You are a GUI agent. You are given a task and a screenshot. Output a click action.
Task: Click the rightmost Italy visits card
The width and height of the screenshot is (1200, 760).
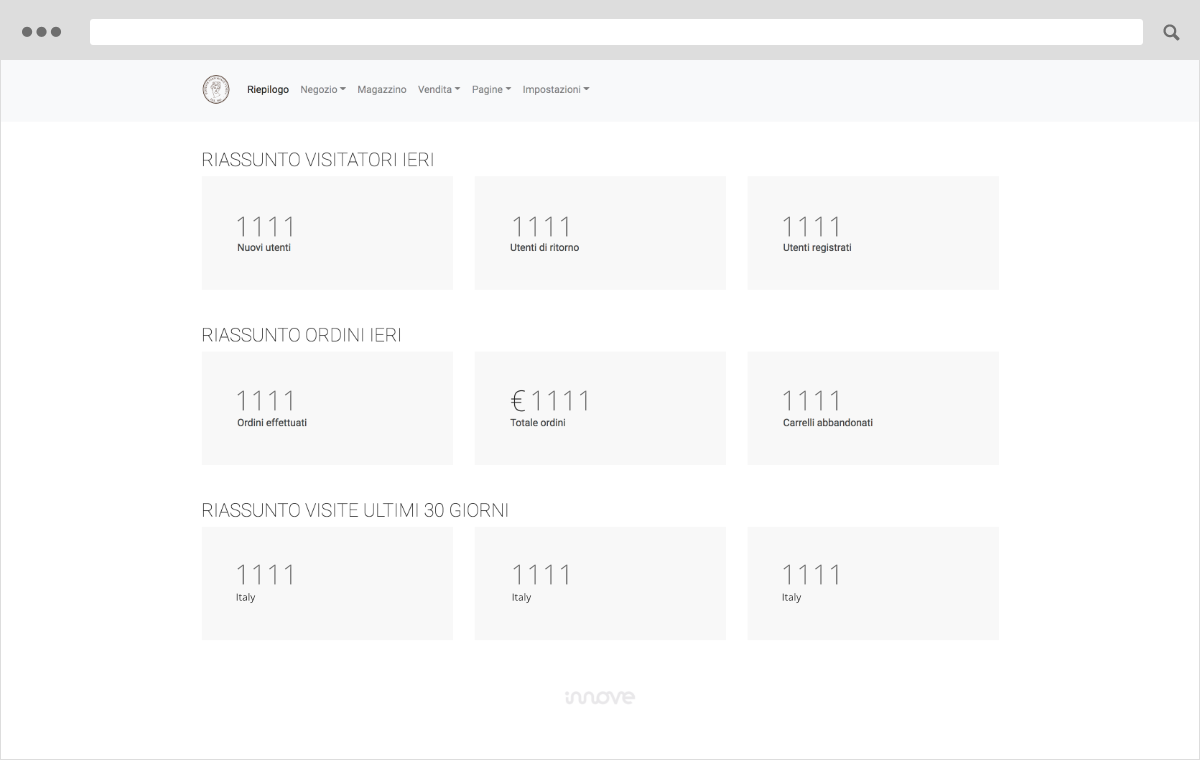(x=872, y=583)
